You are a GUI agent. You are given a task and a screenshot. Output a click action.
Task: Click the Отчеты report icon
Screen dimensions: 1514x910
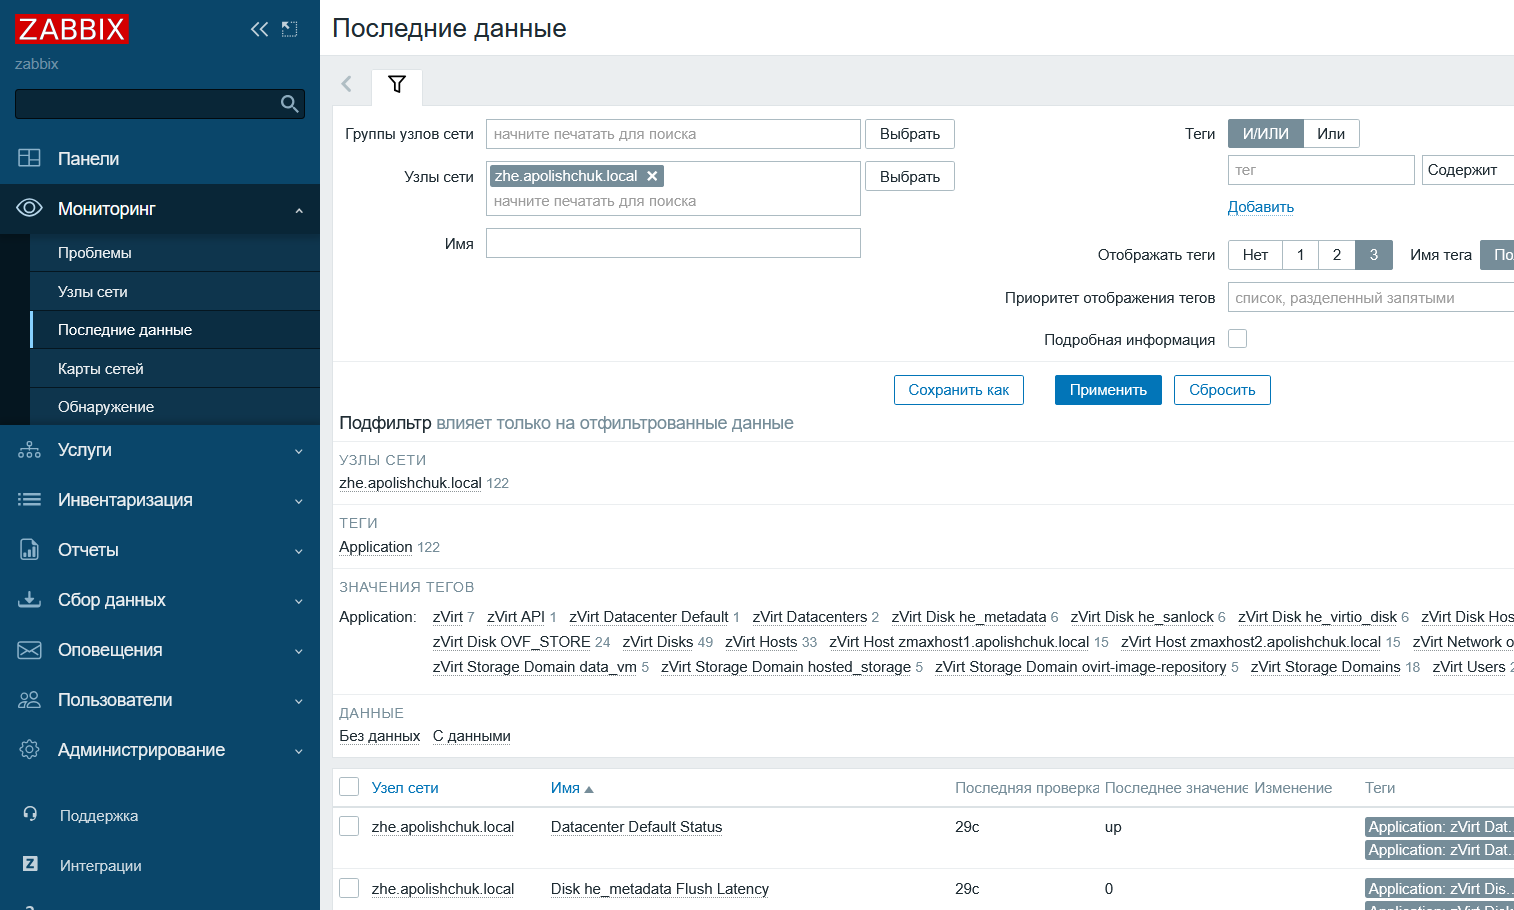29,550
